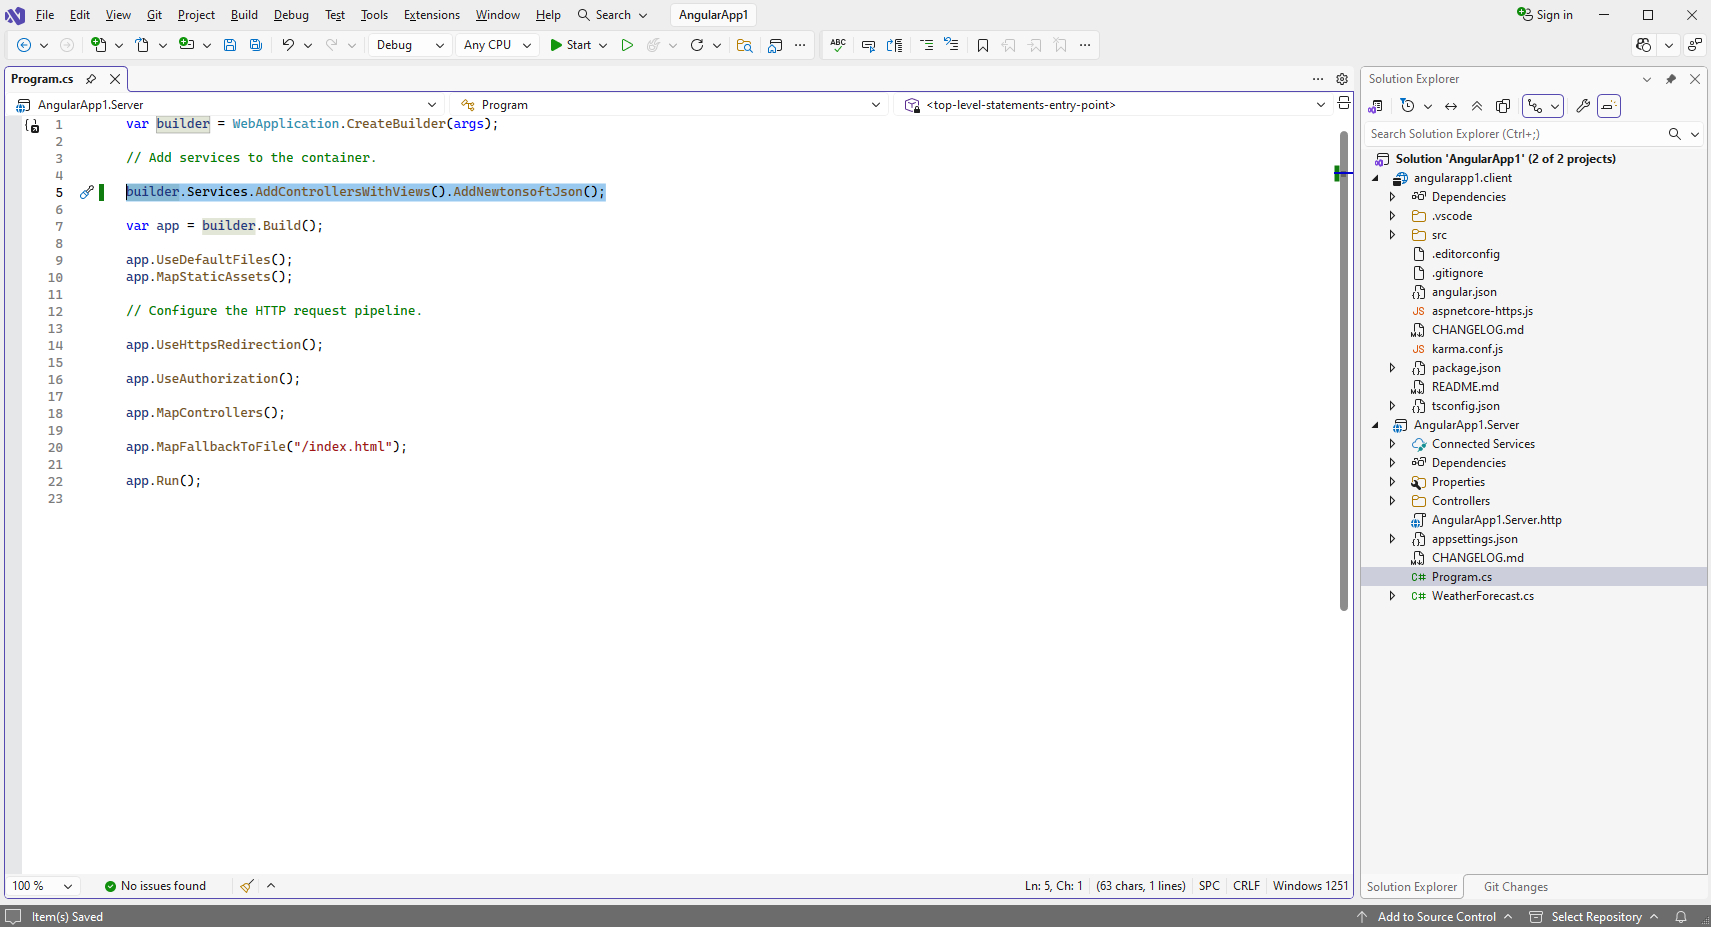Click Add to Source Control in status bar

tap(1436, 917)
